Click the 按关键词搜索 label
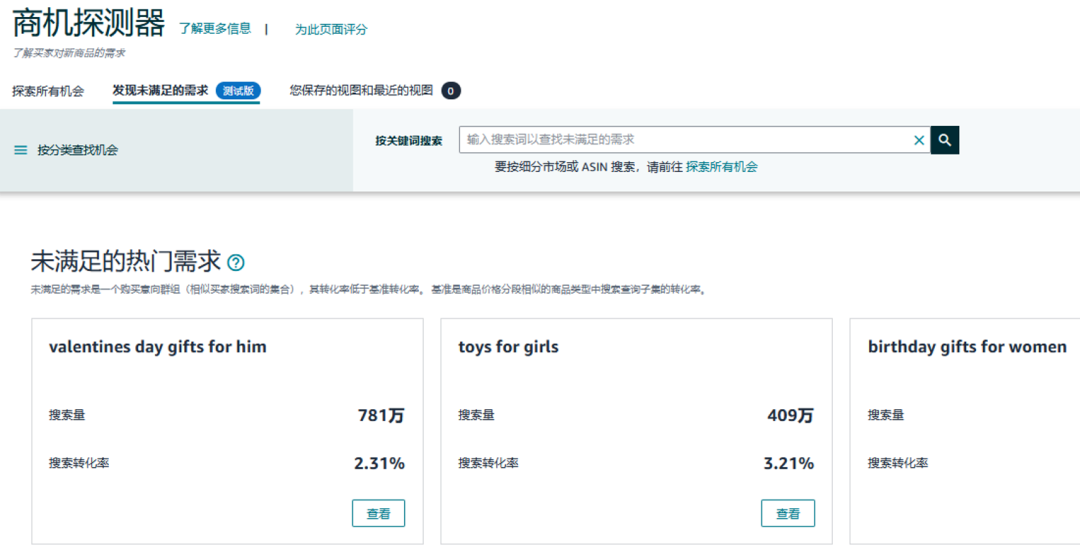The image size is (1080, 552). click(x=408, y=141)
